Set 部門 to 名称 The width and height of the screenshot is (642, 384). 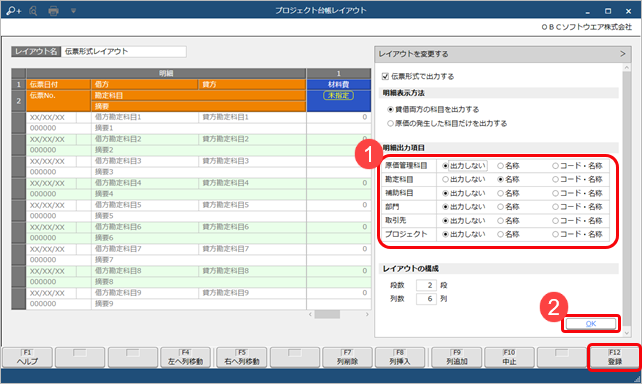coord(500,207)
